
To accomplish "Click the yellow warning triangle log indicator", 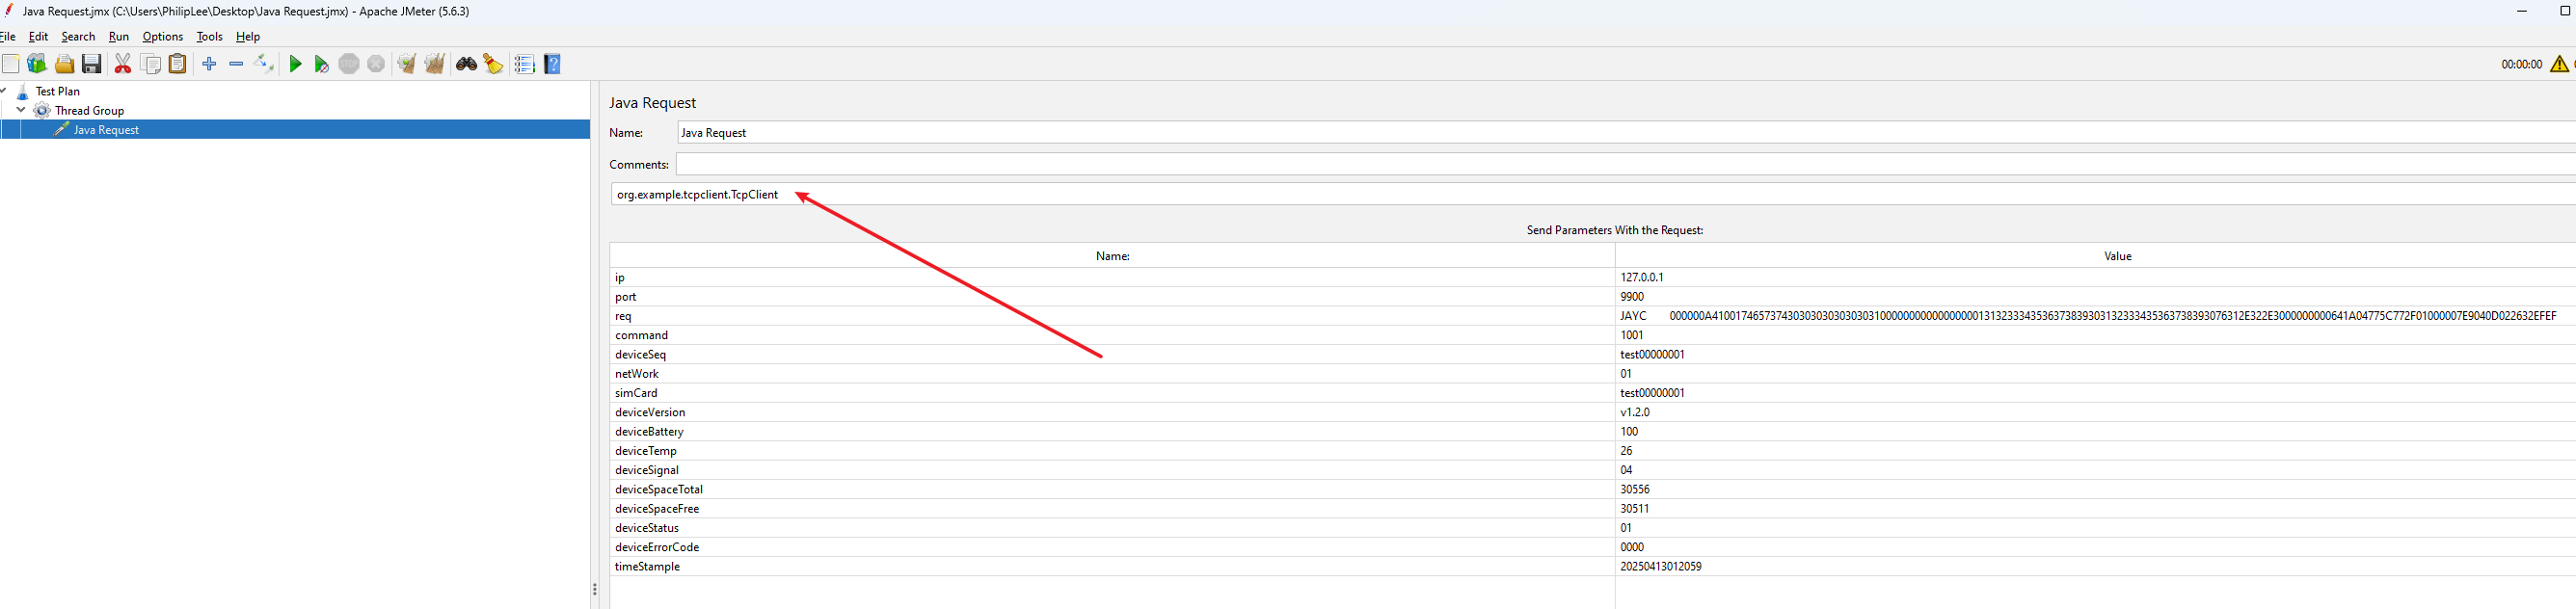I will [2558, 64].
